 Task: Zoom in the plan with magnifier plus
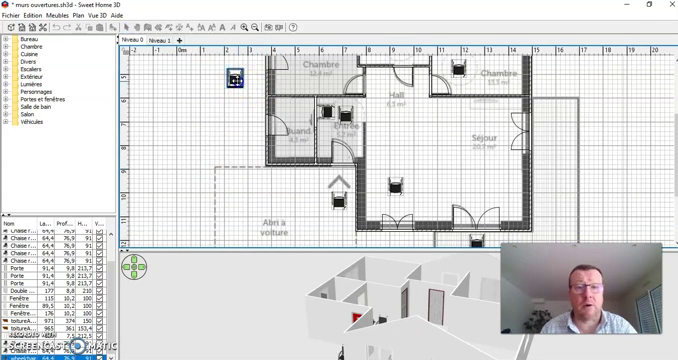(x=244, y=27)
